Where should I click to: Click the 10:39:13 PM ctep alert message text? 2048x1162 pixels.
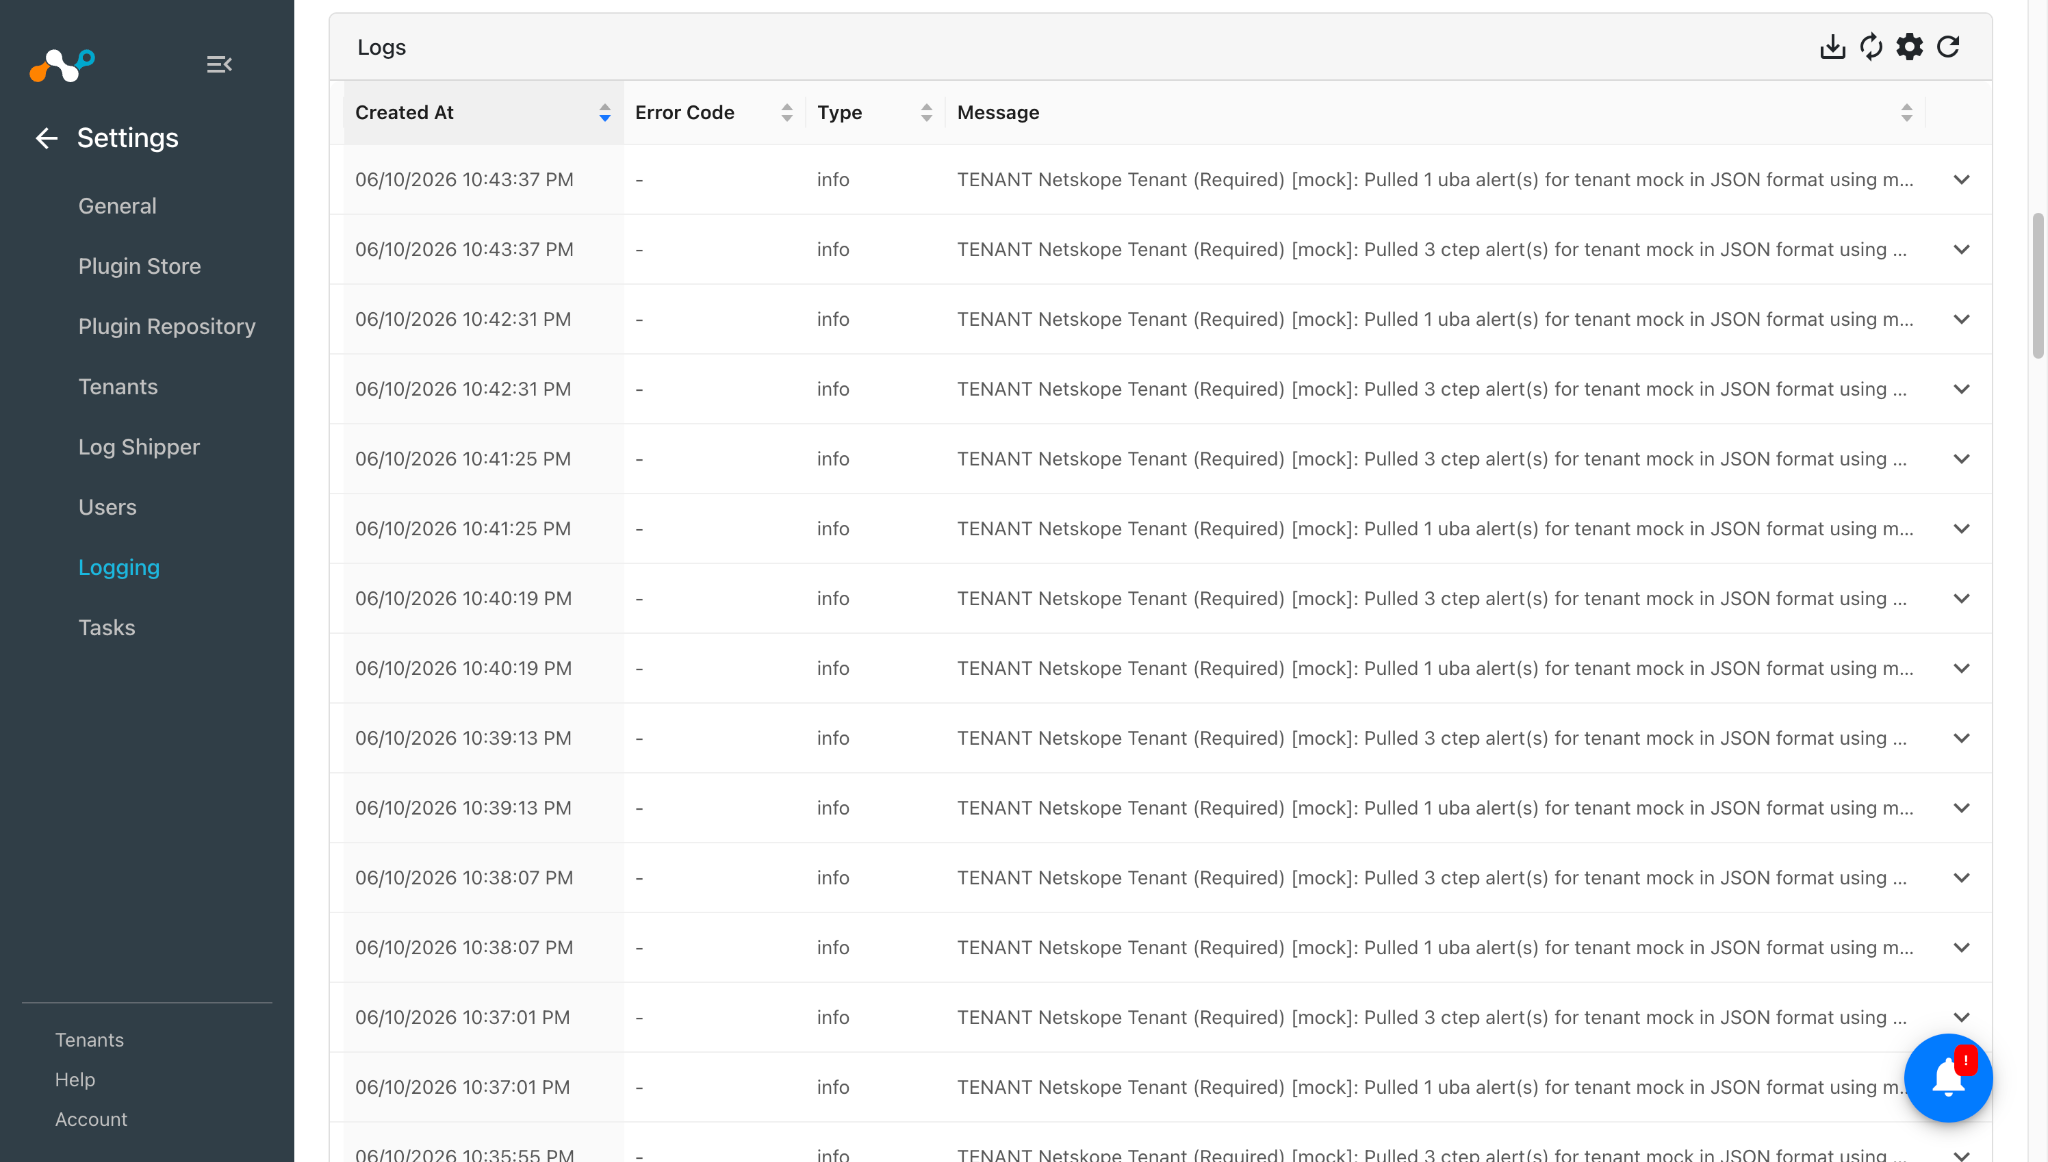coord(1432,738)
